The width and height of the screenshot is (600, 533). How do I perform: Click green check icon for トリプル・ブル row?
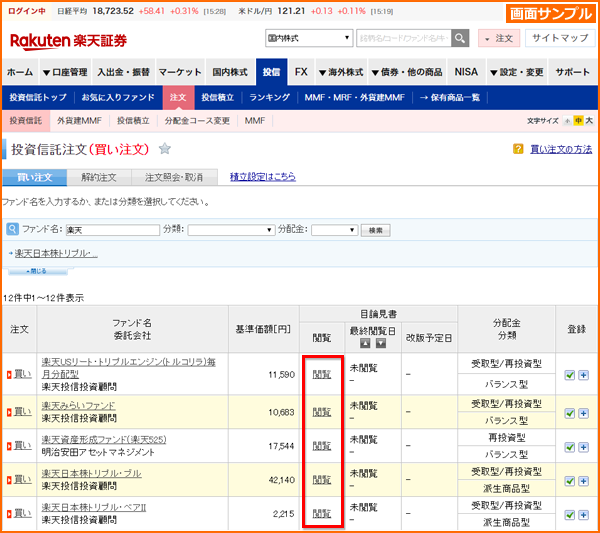tap(570, 481)
